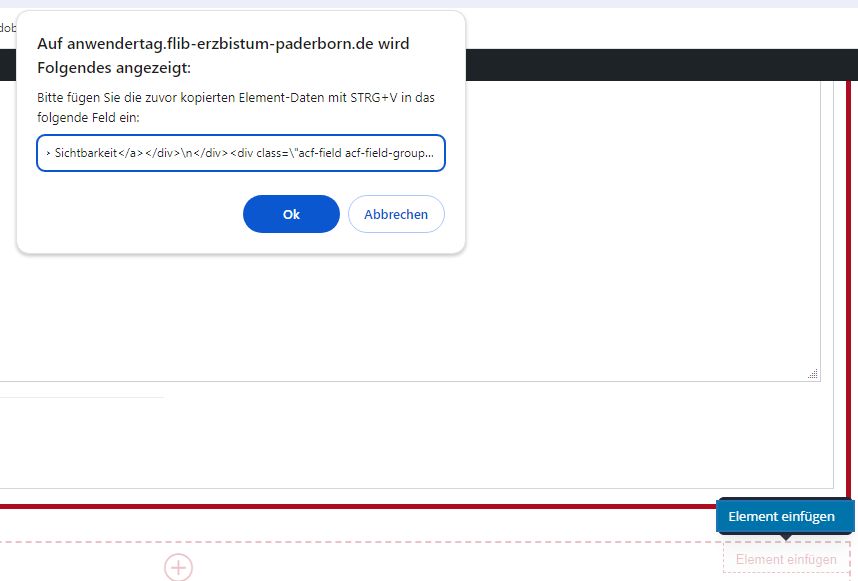
Task: Click the thin gray line under the text area
Action: pyautogui.click(x=80, y=397)
